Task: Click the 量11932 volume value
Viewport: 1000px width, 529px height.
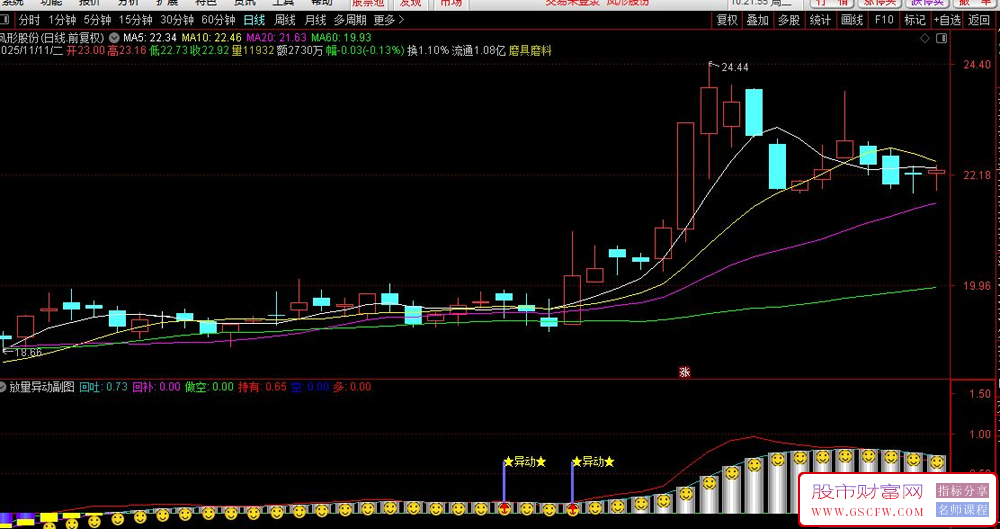Action: [x=253, y=51]
